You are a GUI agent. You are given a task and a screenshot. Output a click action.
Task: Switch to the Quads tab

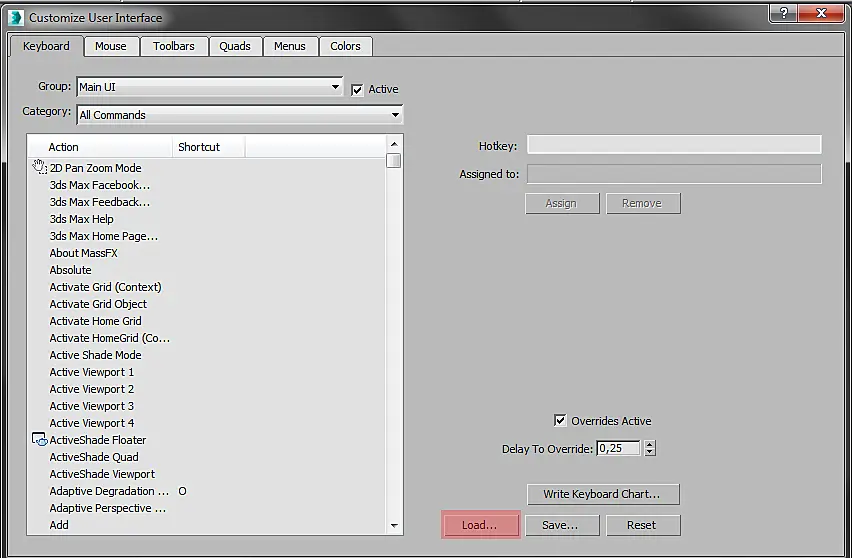click(x=235, y=46)
